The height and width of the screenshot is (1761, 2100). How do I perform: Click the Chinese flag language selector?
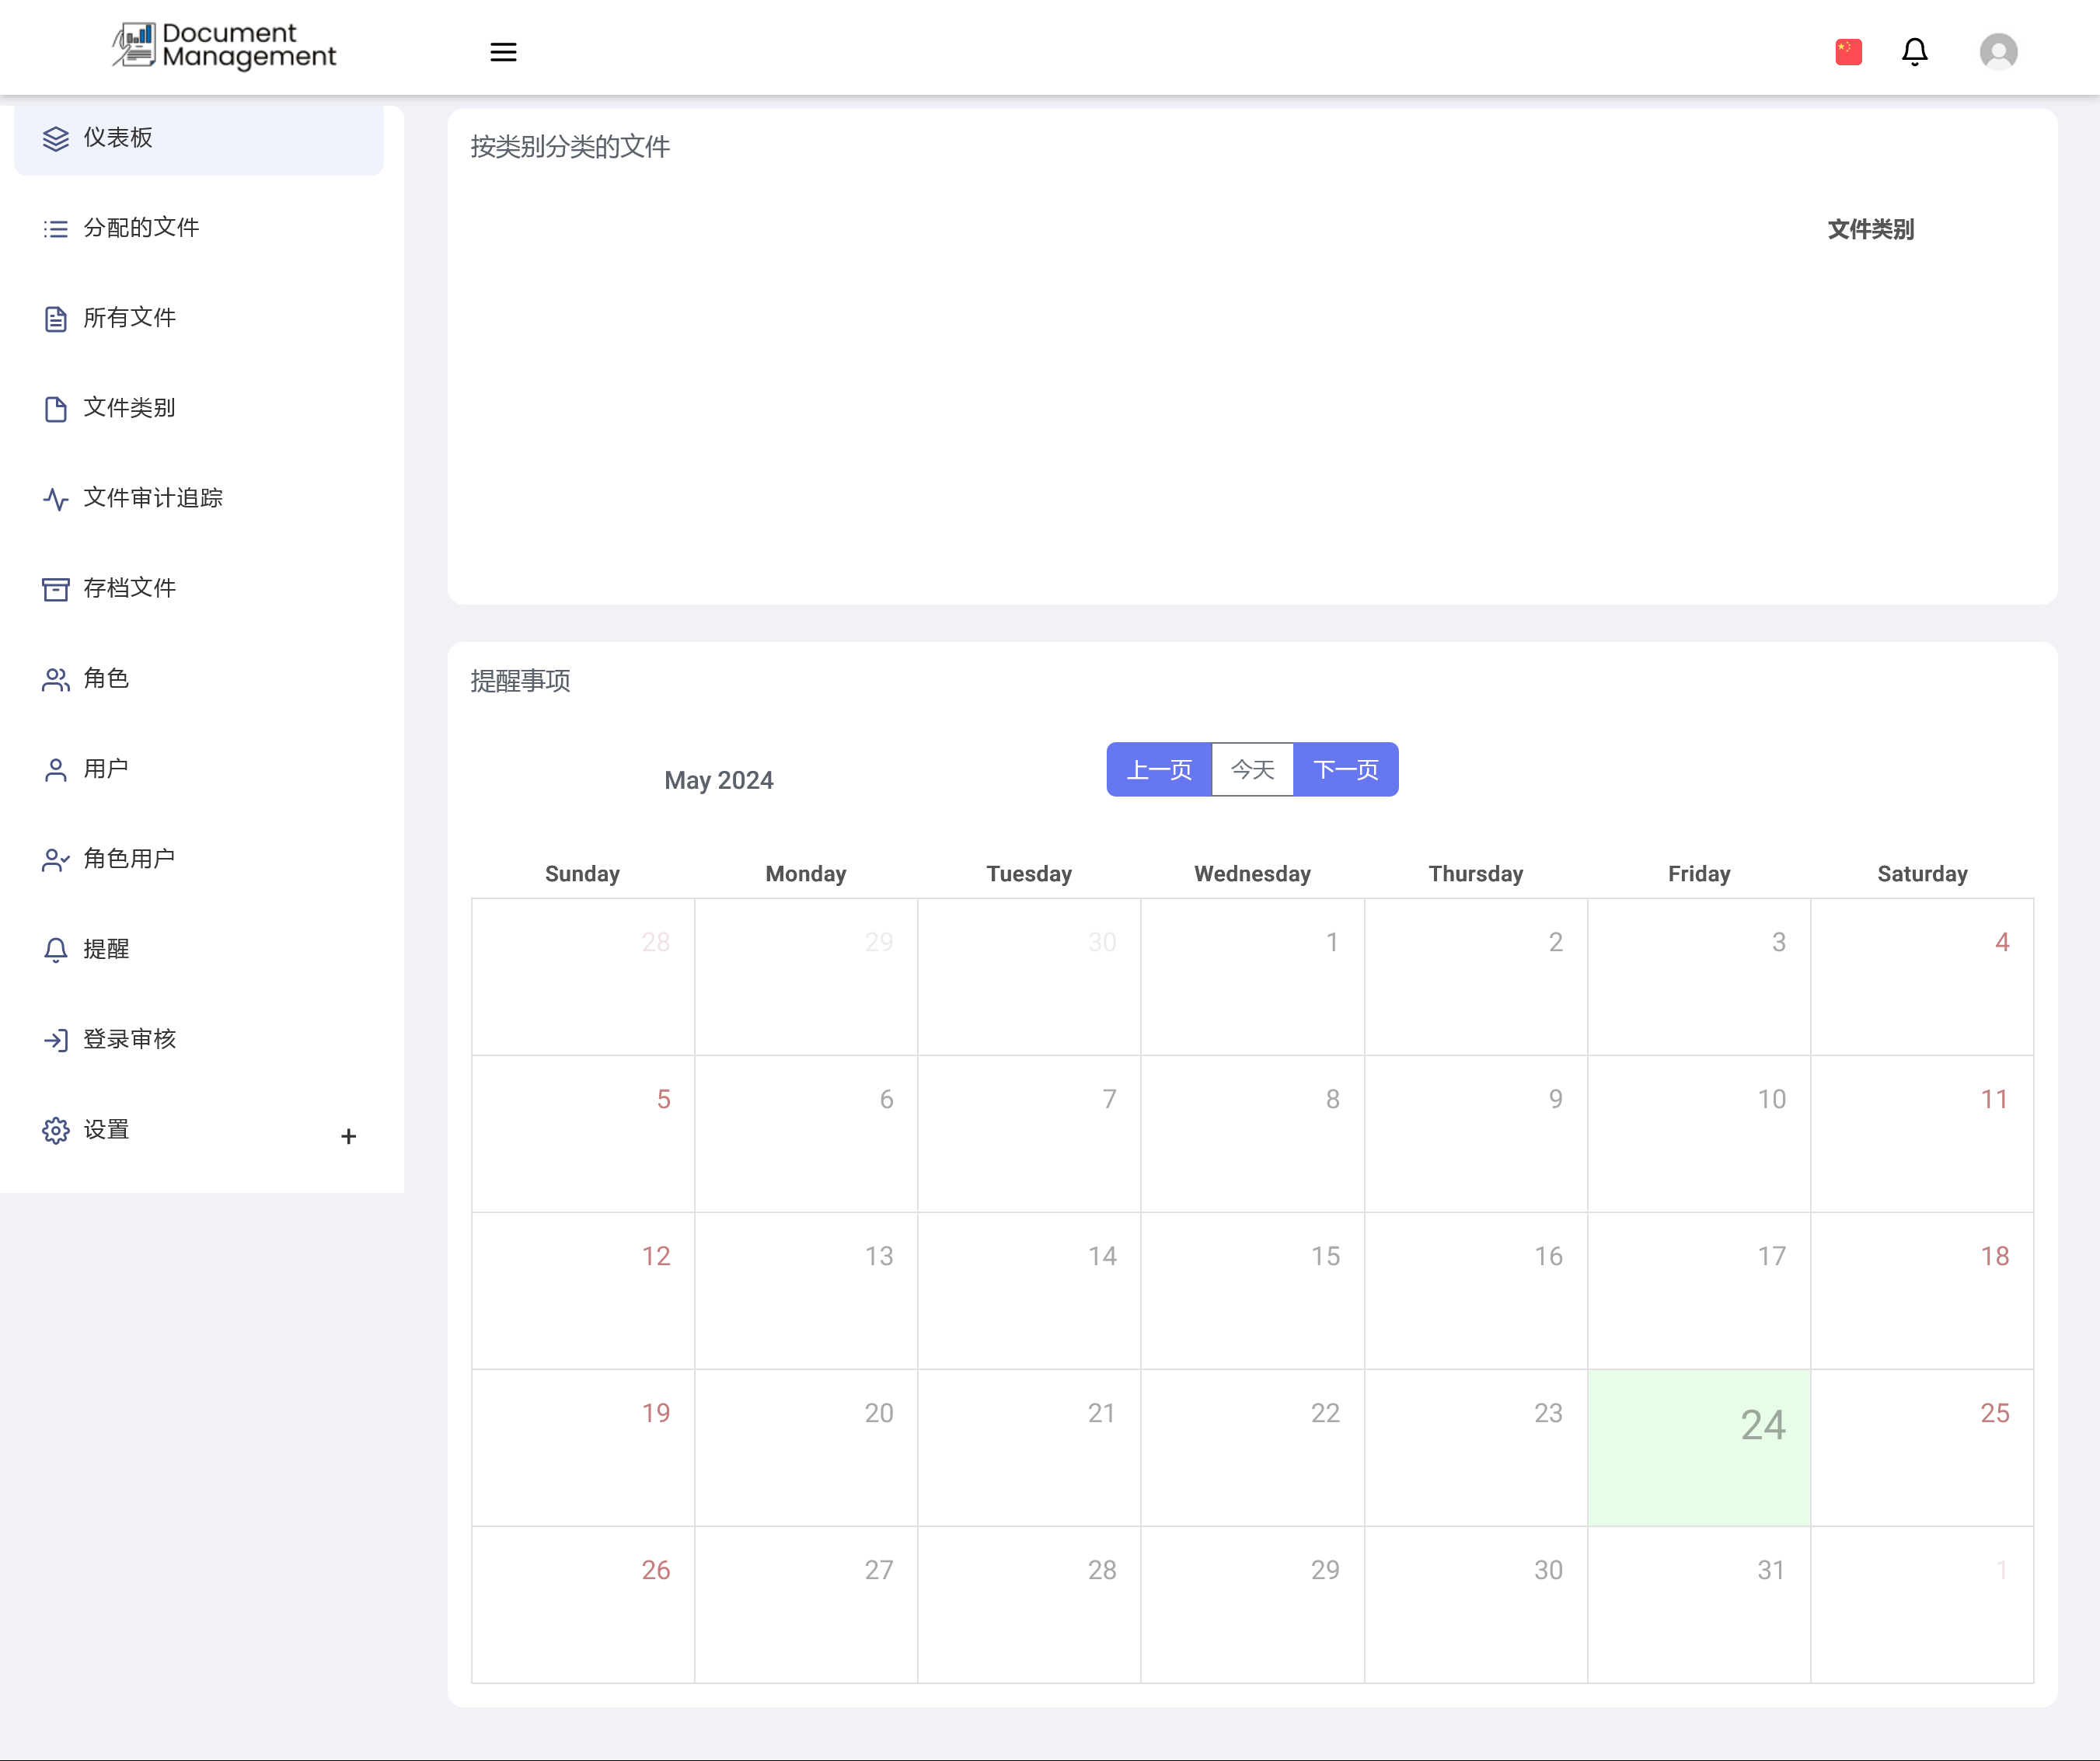(1848, 52)
